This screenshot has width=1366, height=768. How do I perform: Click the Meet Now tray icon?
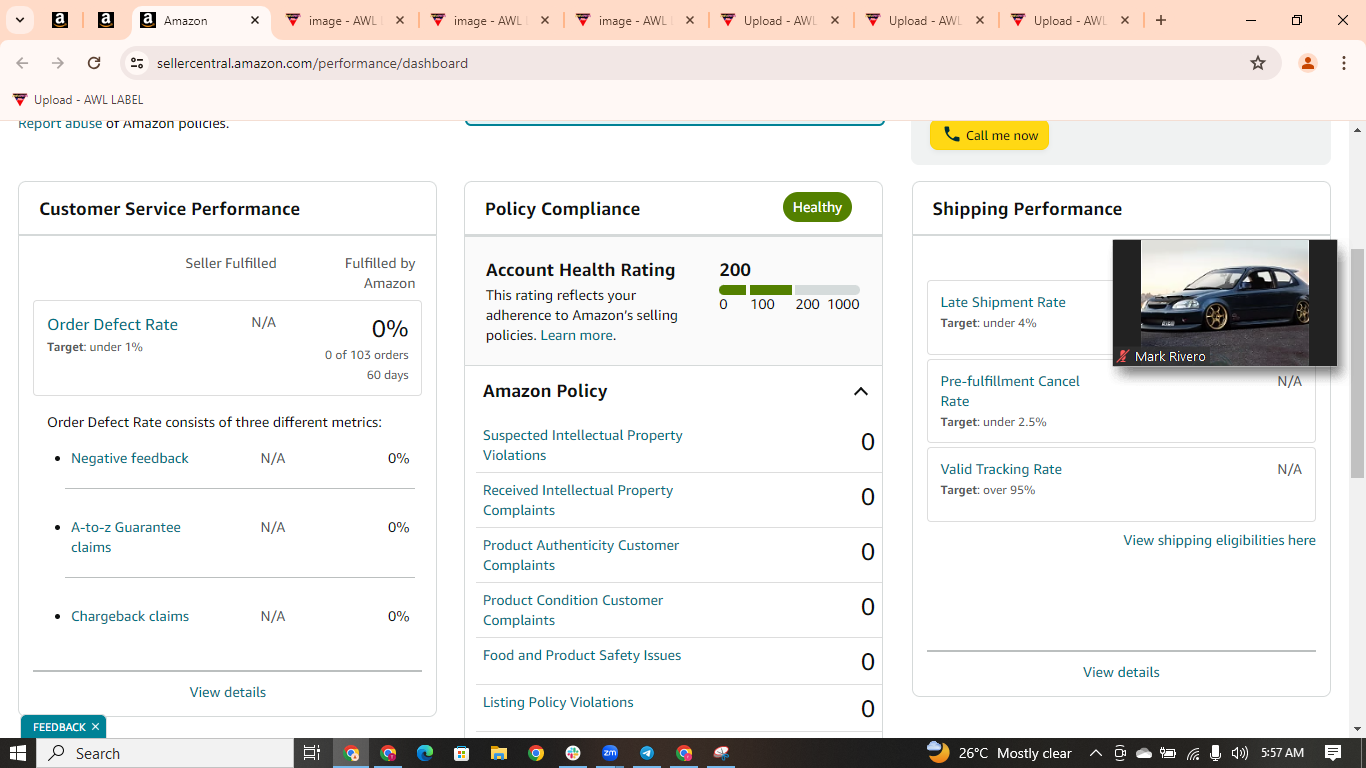click(1120, 753)
